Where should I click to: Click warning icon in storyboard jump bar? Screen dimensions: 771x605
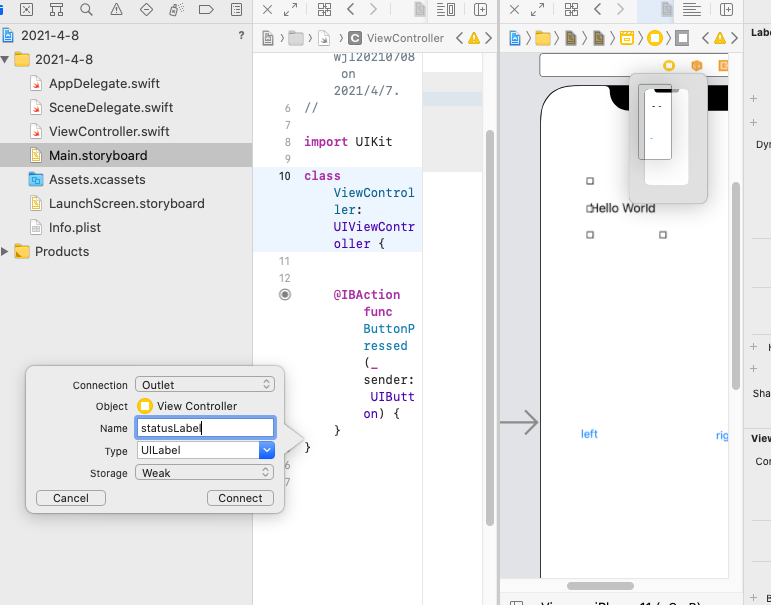click(720, 38)
